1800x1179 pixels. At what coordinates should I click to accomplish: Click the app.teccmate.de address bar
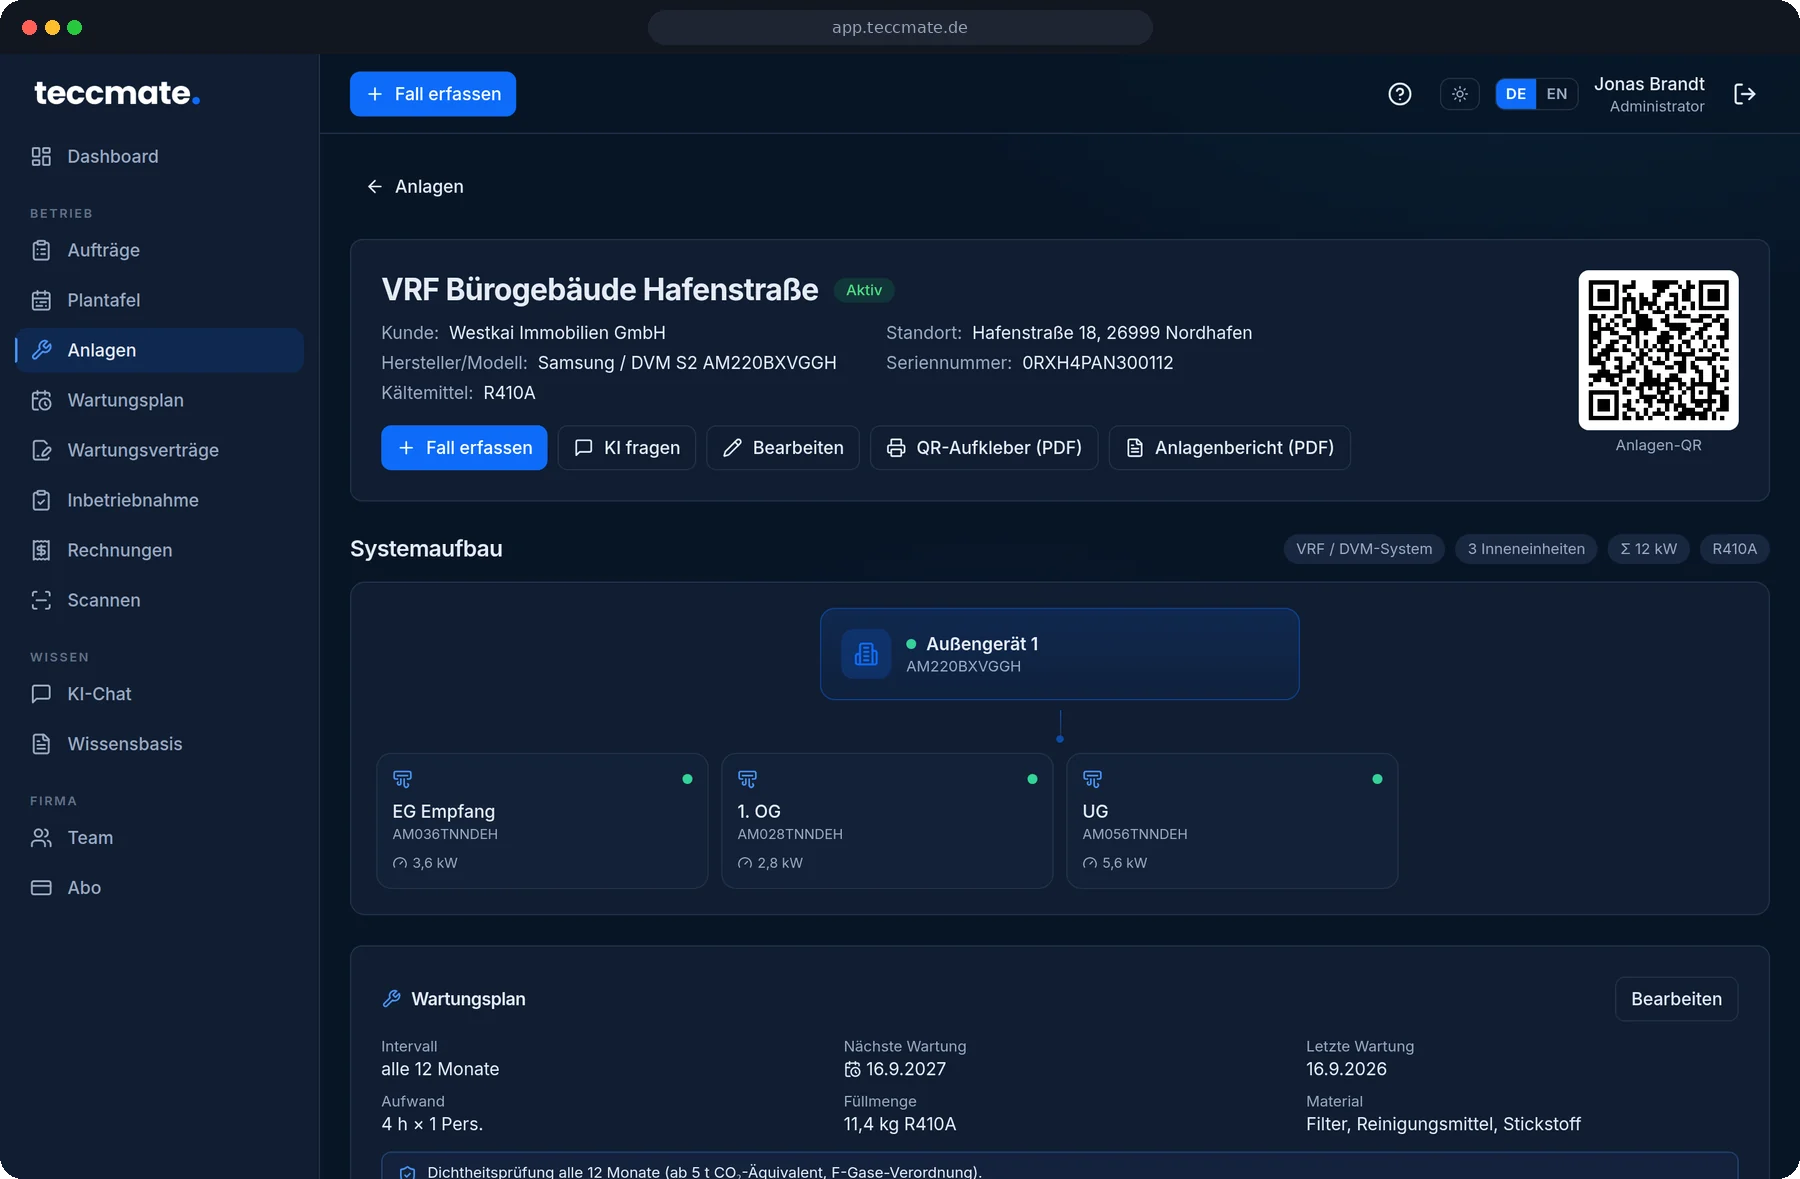click(900, 27)
